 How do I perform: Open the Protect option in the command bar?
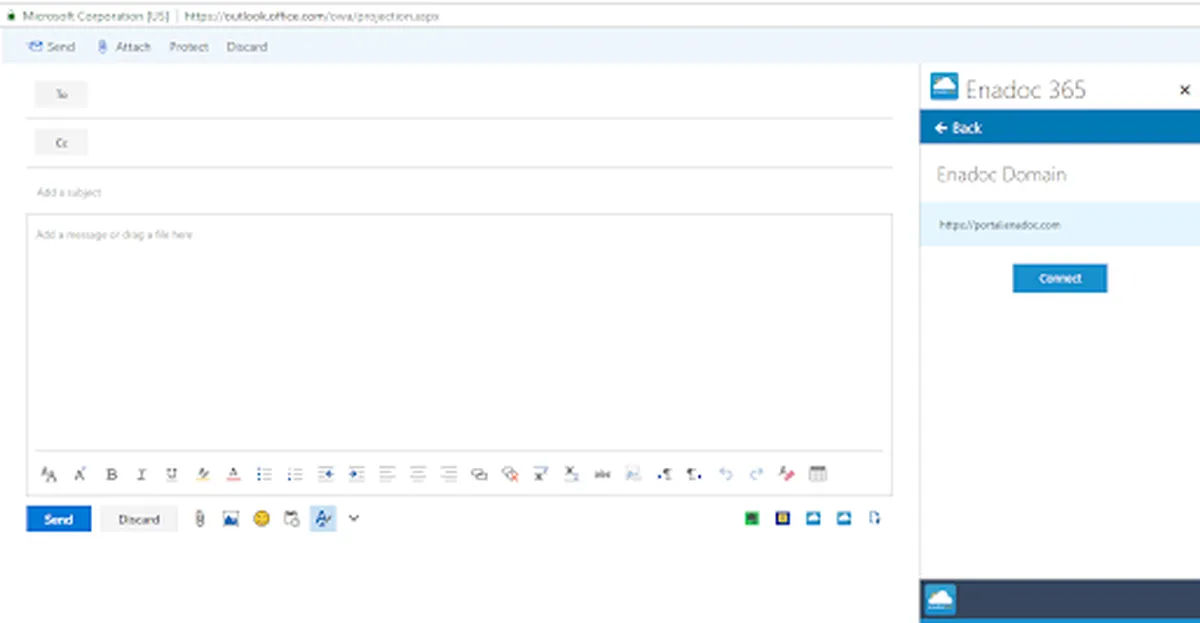tap(189, 47)
